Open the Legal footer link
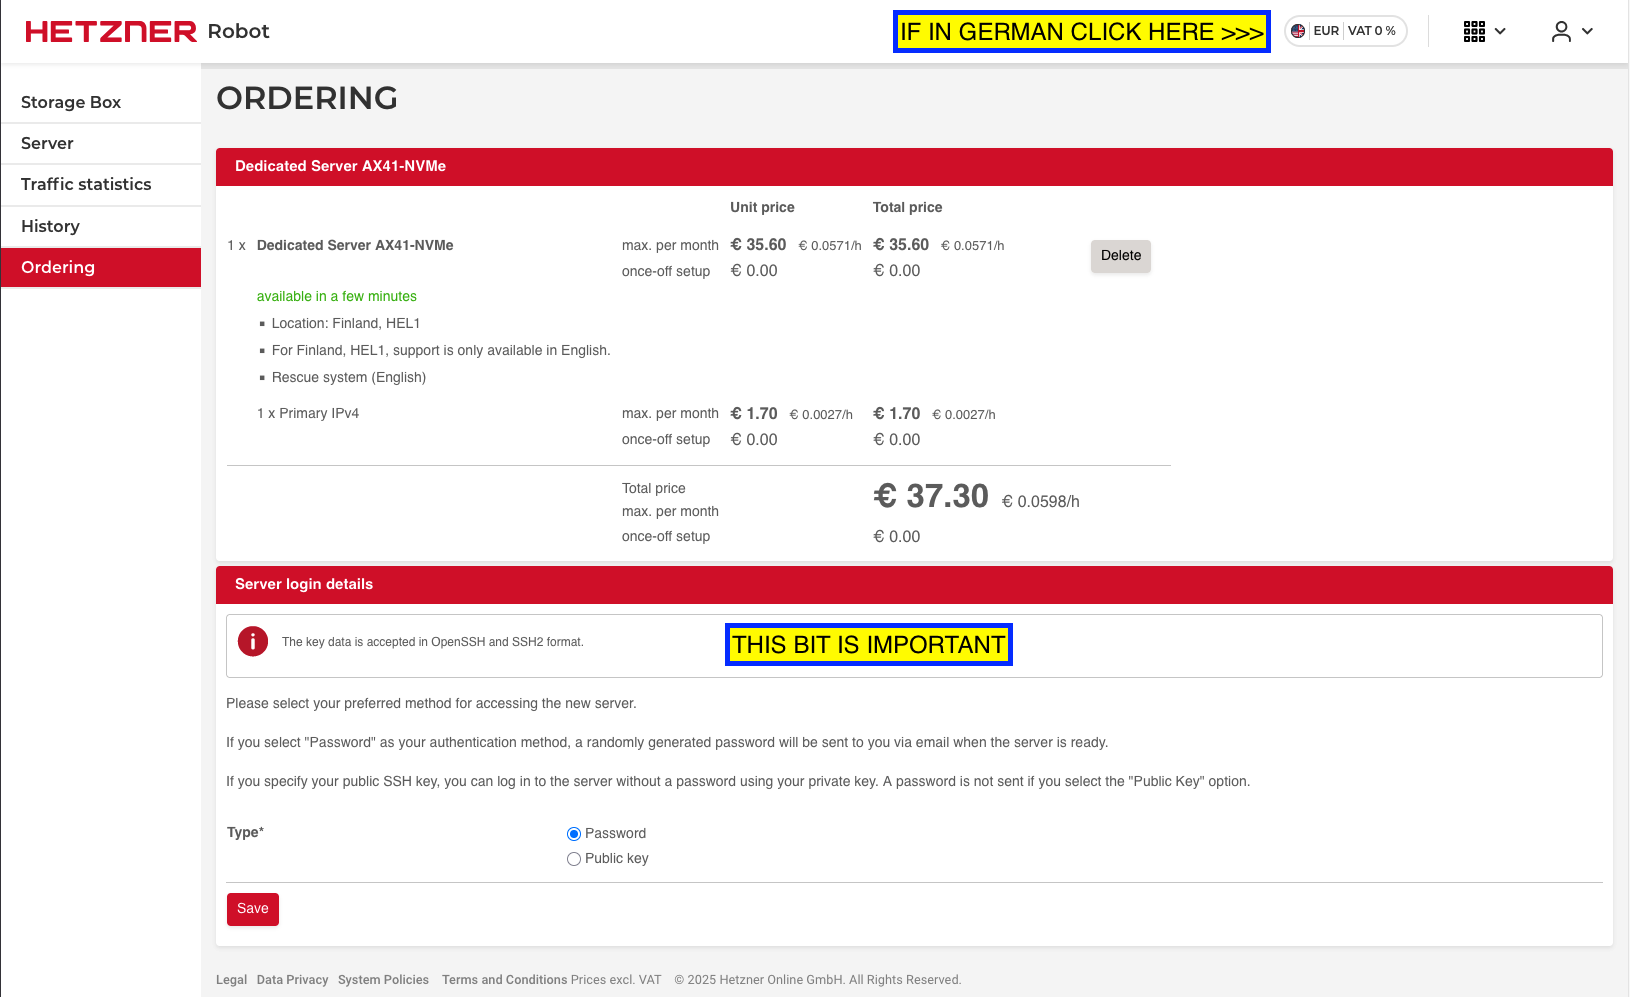 pyautogui.click(x=231, y=980)
